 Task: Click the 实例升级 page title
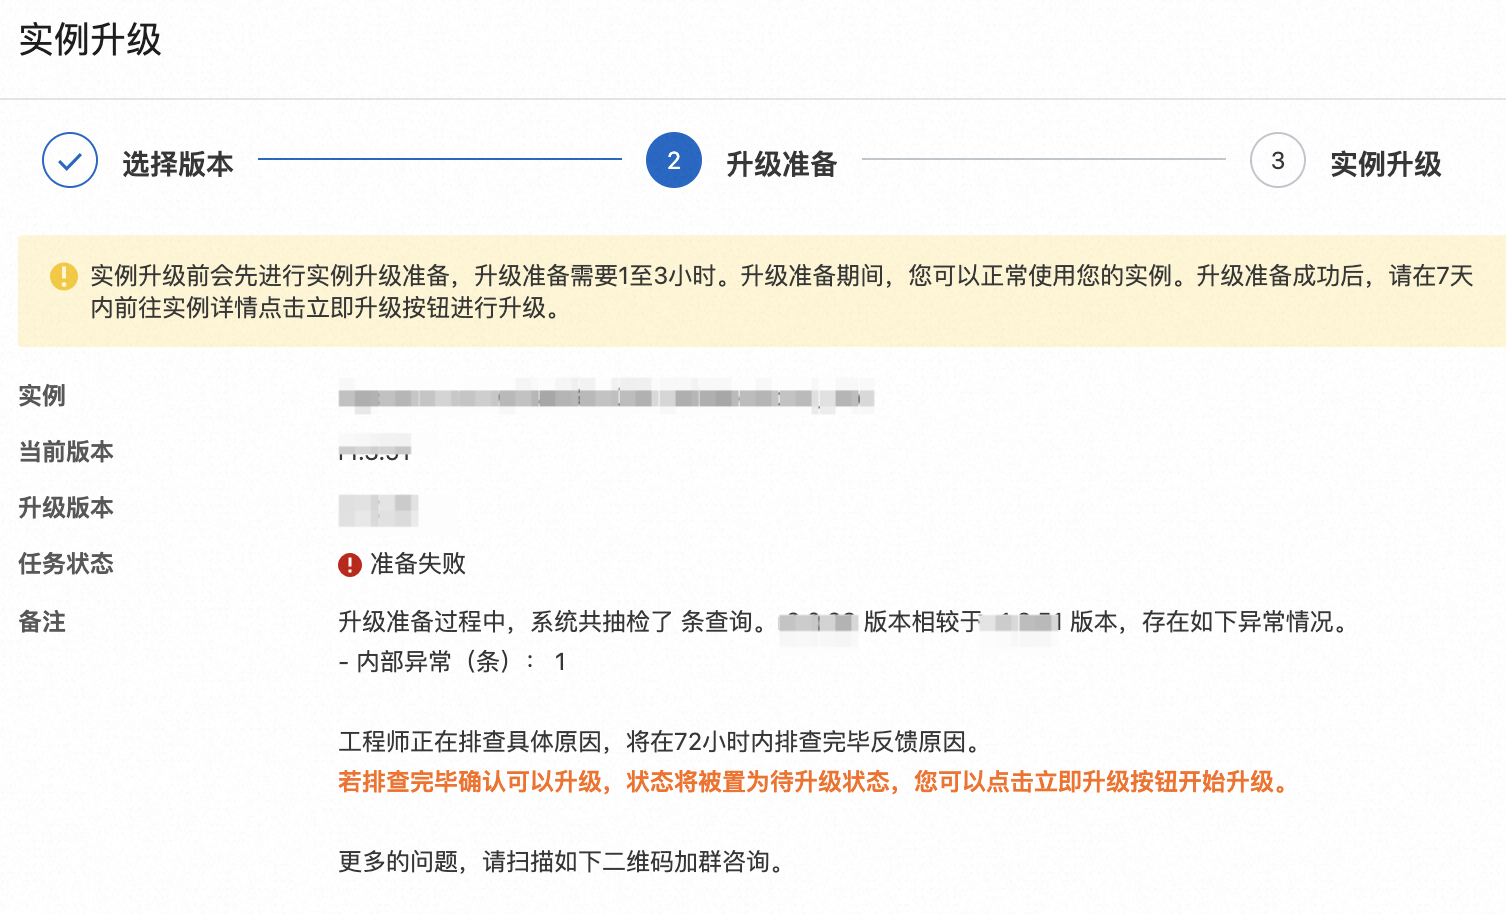point(90,40)
